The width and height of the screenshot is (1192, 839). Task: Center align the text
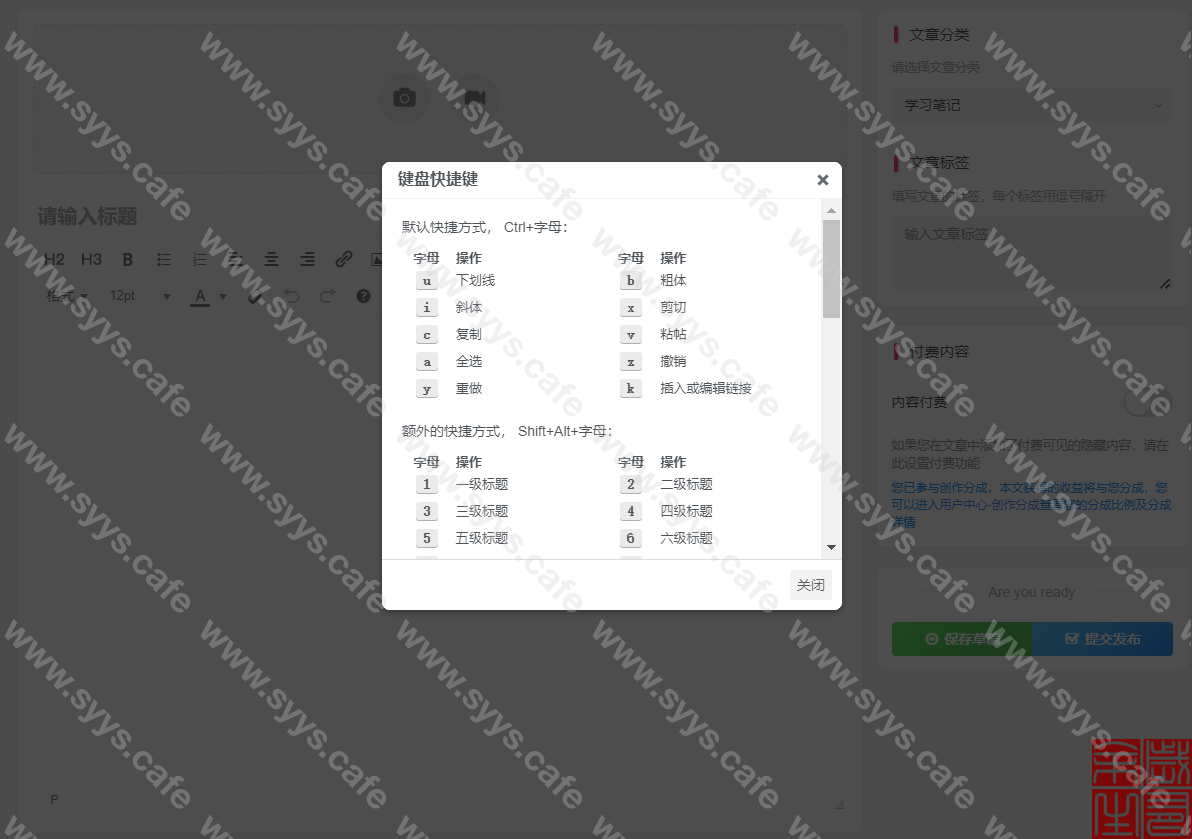271,259
